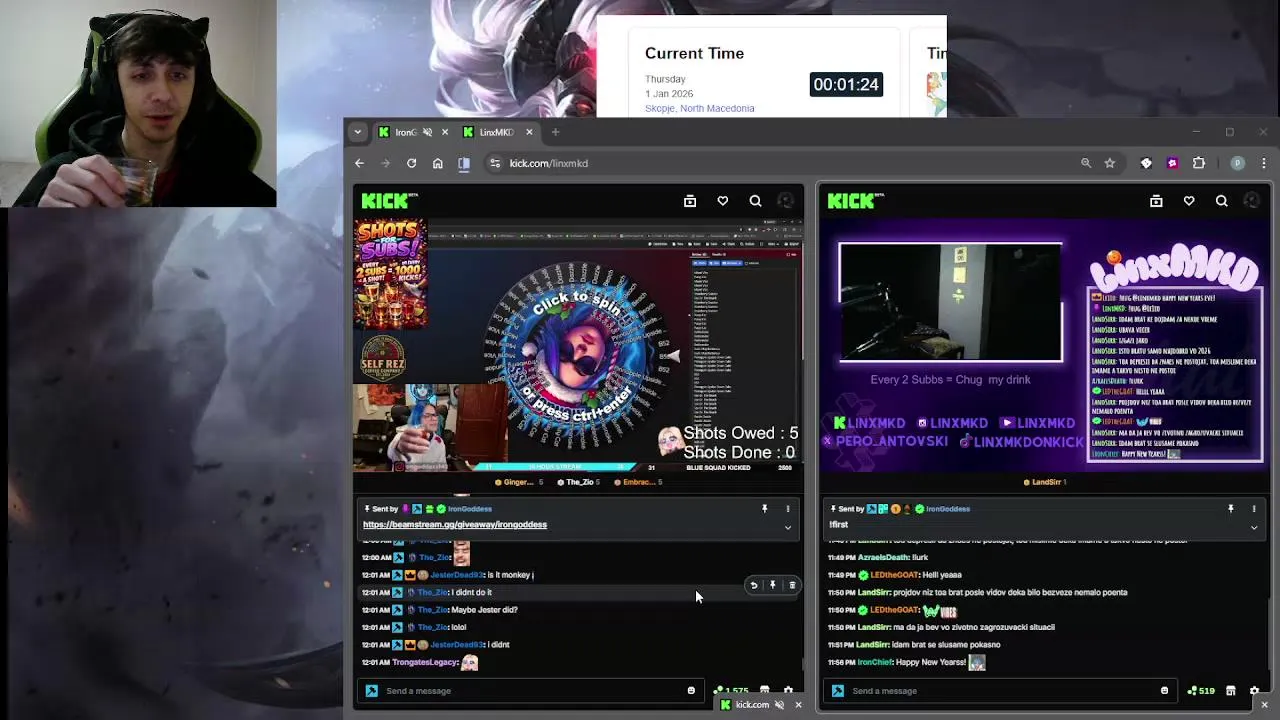This screenshot has width=1280, height=720.
Task: Unpin the IronGoddess giveaway message in left chat
Action: (765, 509)
